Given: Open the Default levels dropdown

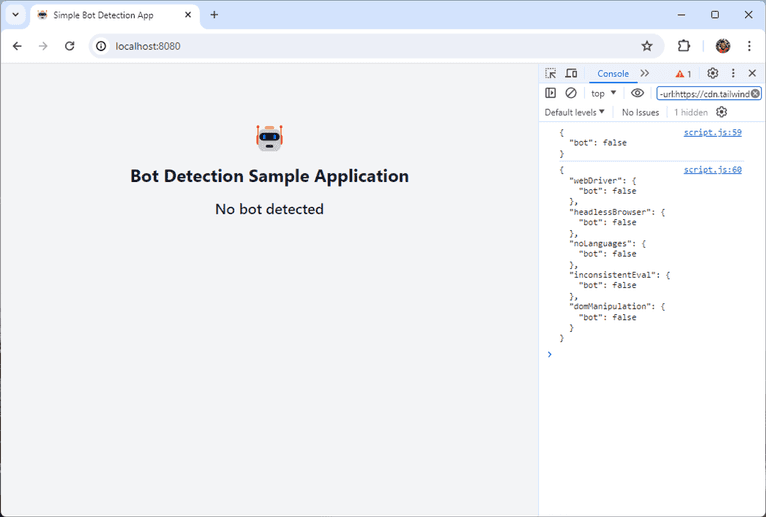Looking at the screenshot, I should [x=575, y=113].
